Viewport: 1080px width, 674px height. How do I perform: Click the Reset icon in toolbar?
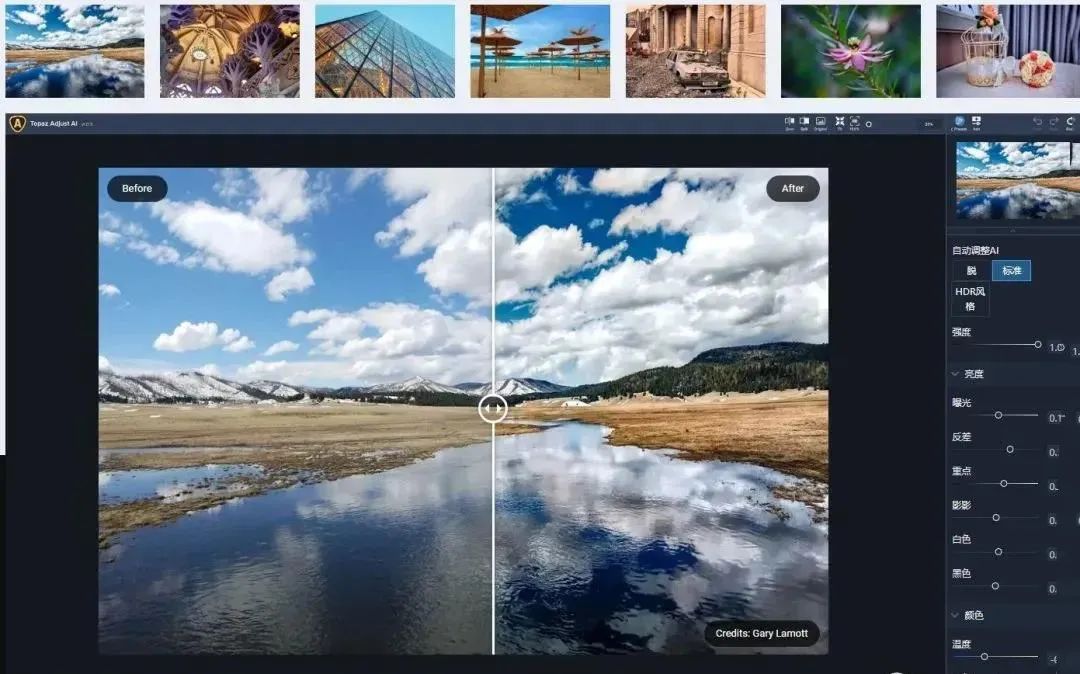tap(1071, 123)
